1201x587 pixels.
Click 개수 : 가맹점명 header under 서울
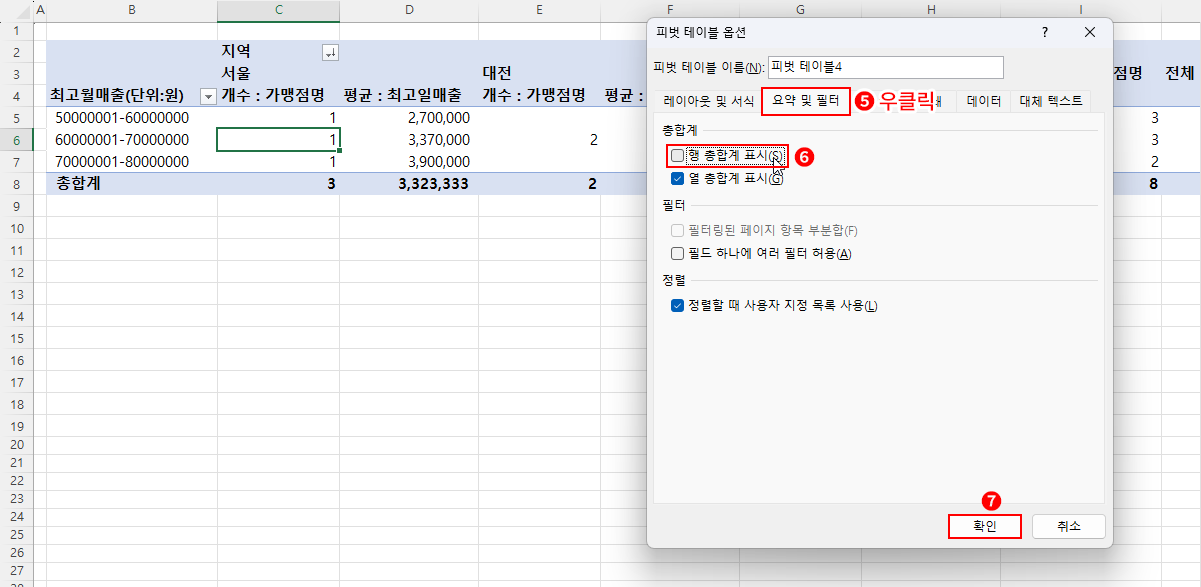279,95
